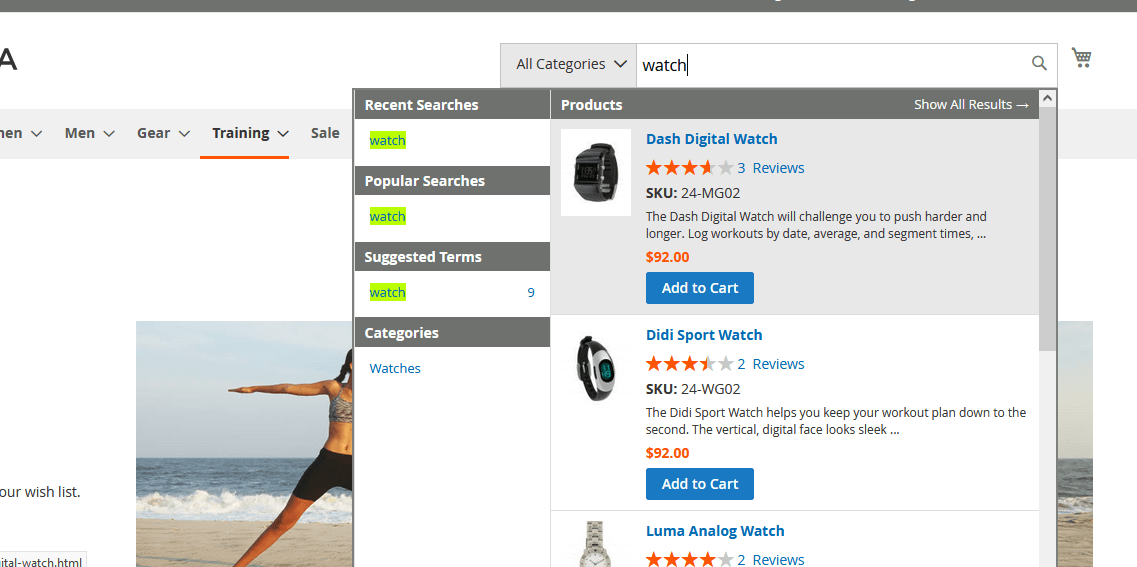
Task: Expand the Gear menu
Action: (x=163, y=133)
